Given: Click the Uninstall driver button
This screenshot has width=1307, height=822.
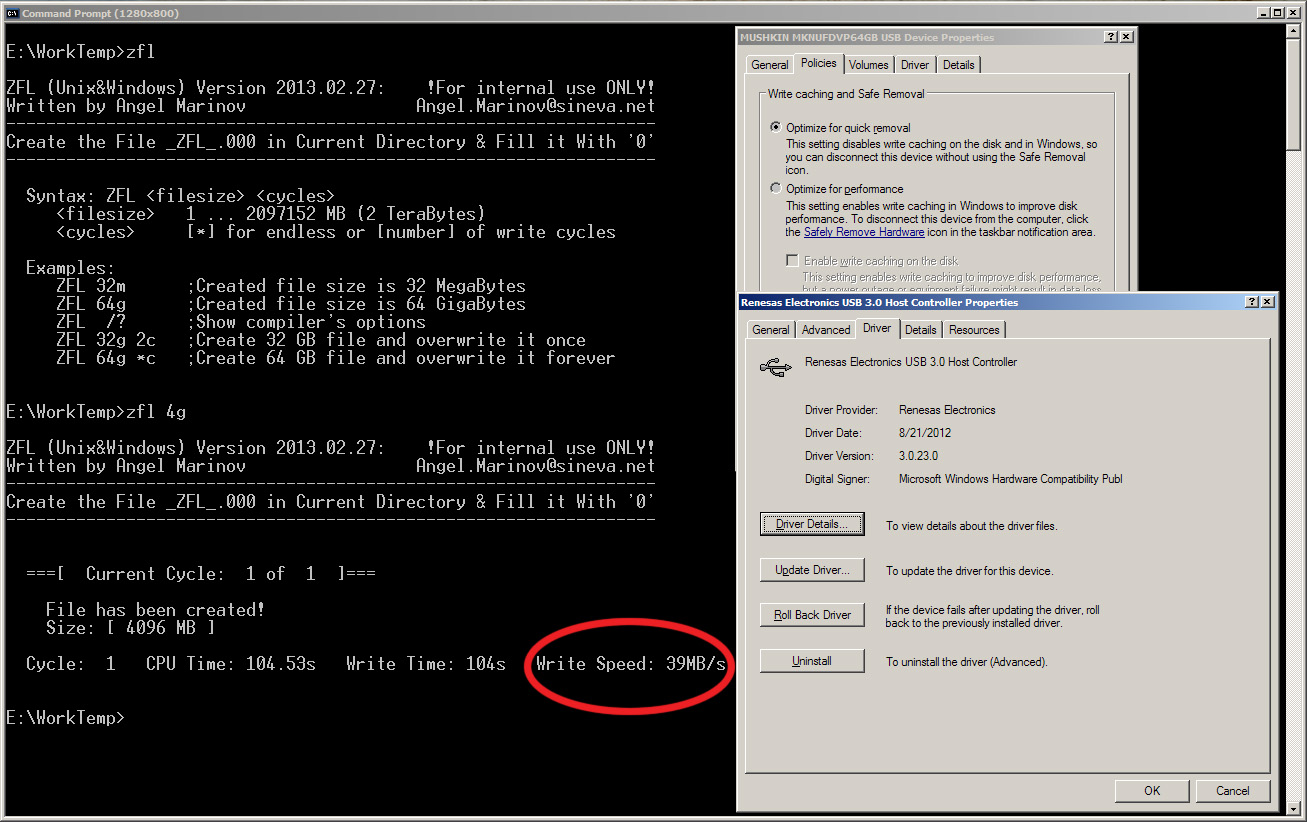Looking at the screenshot, I should 812,661.
